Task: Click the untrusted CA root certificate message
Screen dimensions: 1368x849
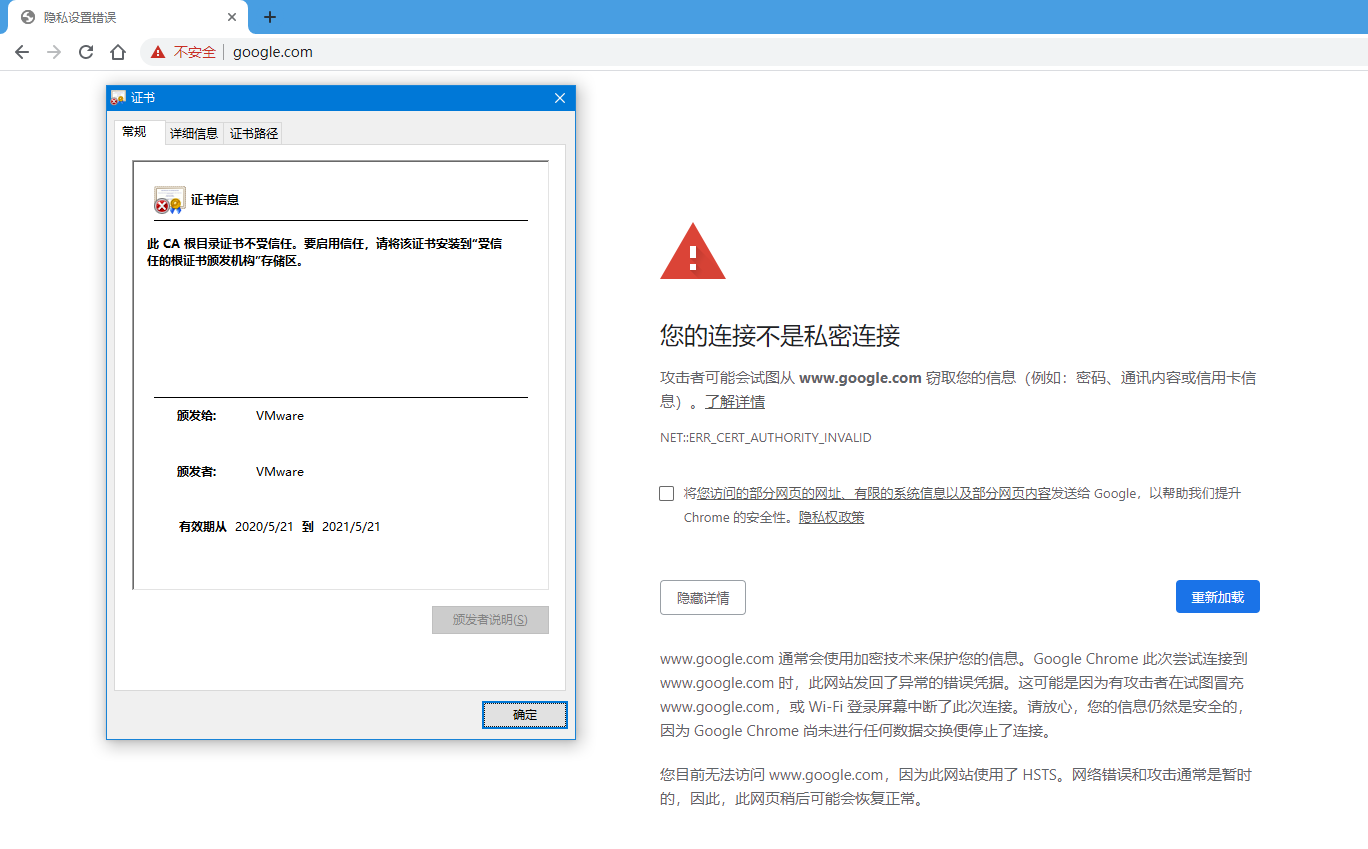Action: click(x=325, y=252)
